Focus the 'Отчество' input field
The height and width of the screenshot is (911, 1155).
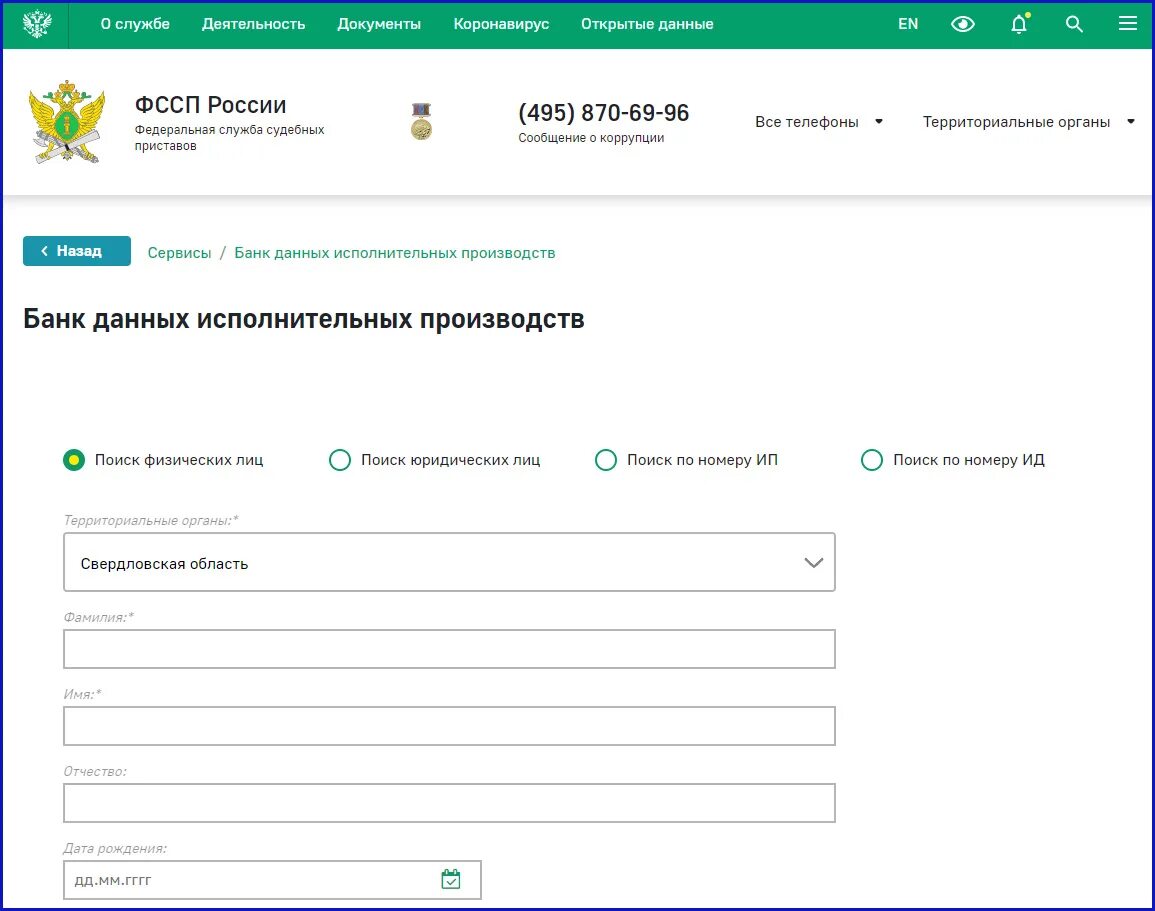click(449, 803)
